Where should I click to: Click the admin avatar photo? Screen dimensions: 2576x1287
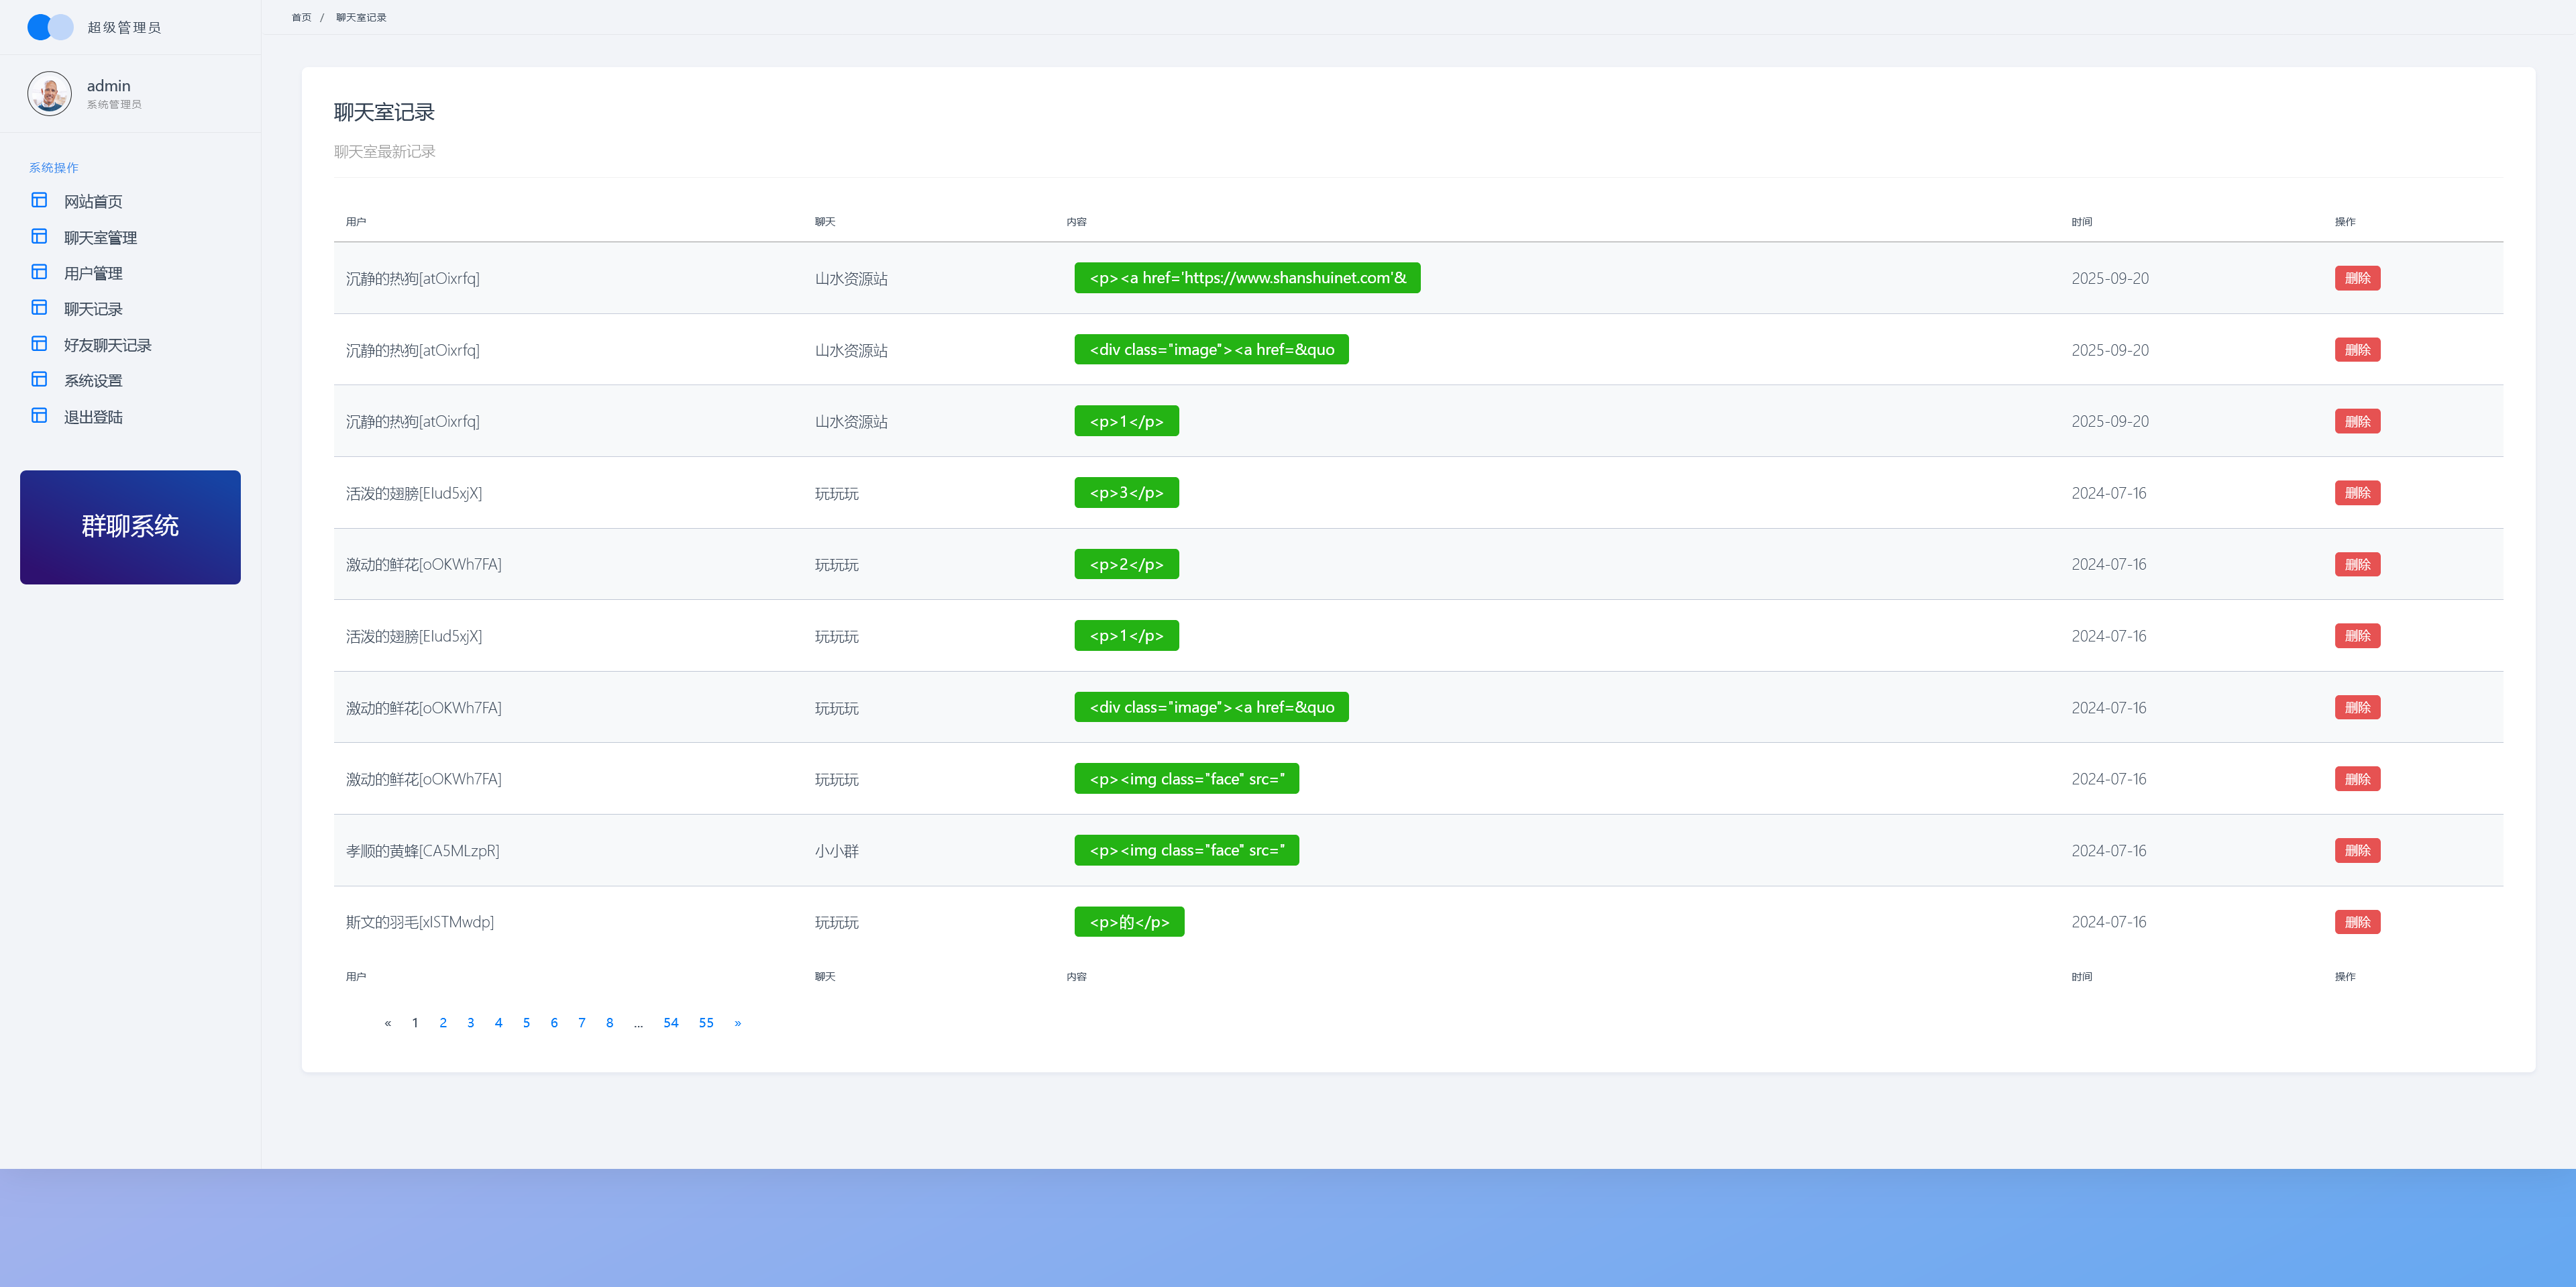point(49,94)
